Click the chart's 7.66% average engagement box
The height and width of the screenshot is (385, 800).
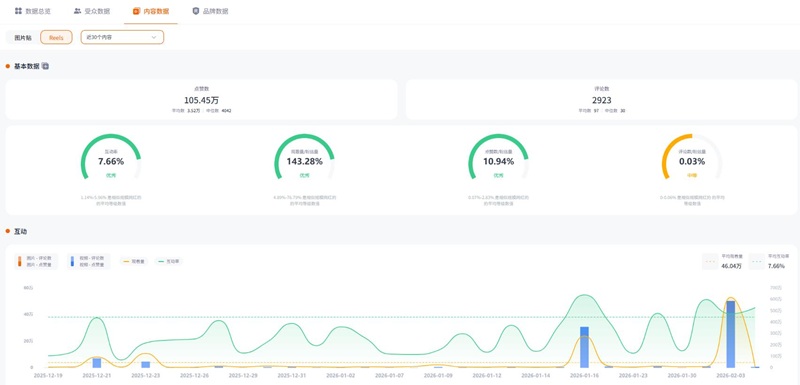770,262
